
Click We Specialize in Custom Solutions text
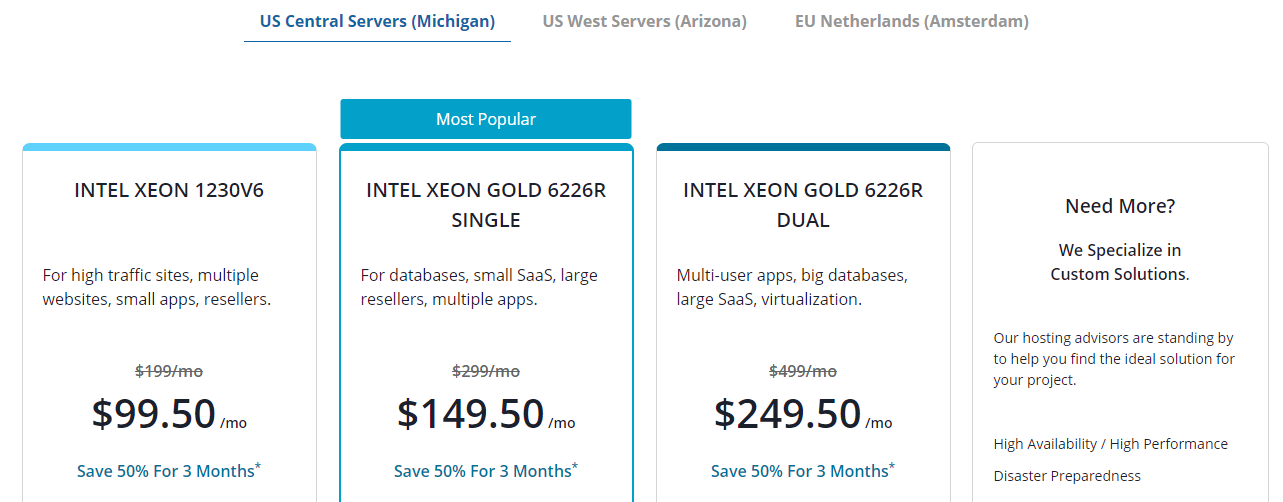tap(1120, 262)
